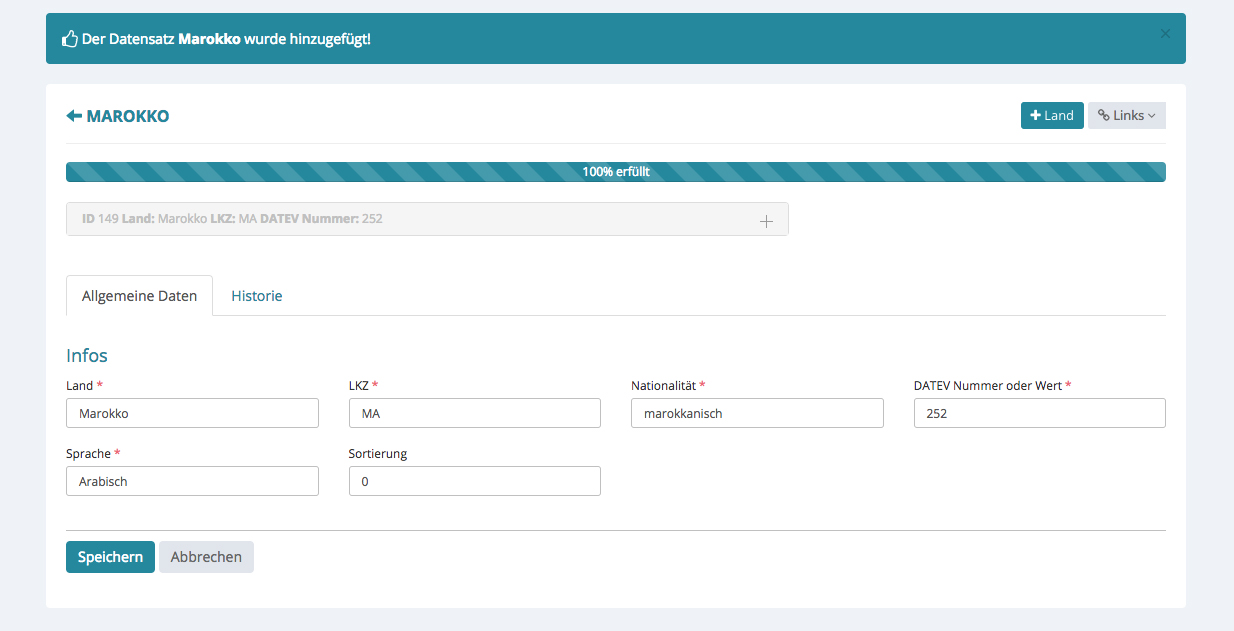Screen dimensions: 1234x631
Task: Click the thumbs-up icon in notification
Action: (x=70, y=39)
